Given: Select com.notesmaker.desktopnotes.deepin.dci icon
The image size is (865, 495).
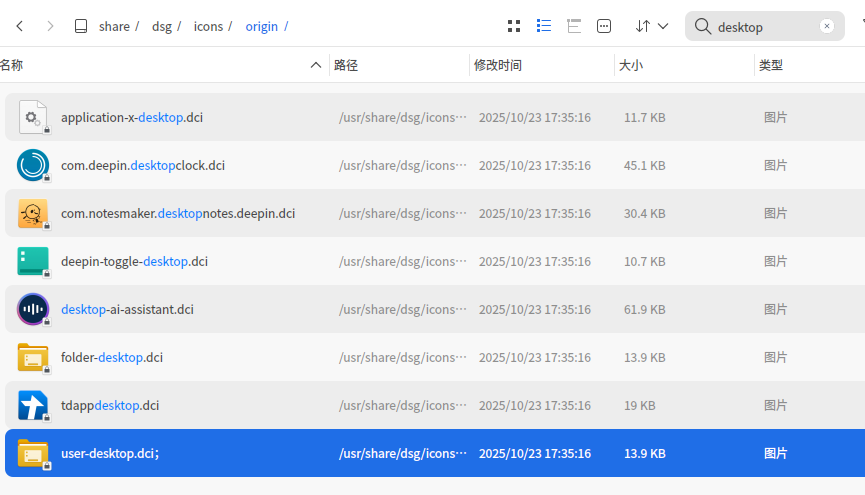Looking at the screenshot, I should tap(33, 213).
